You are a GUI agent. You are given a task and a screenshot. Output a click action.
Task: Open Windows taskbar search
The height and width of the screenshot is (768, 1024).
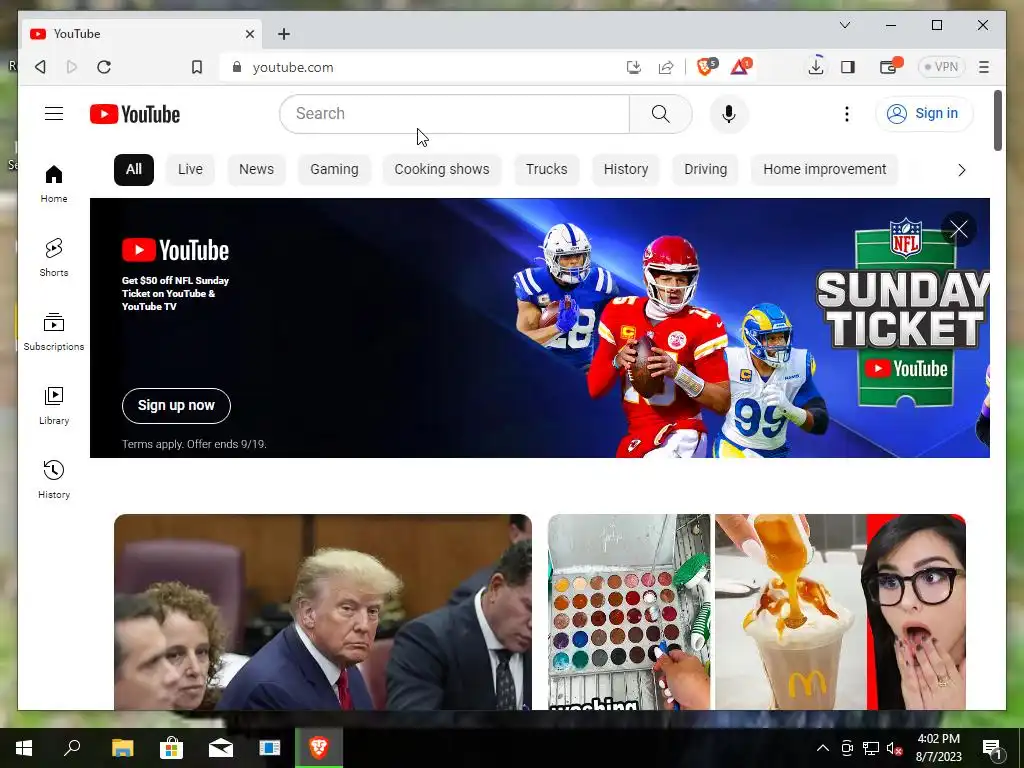(72, 748)
